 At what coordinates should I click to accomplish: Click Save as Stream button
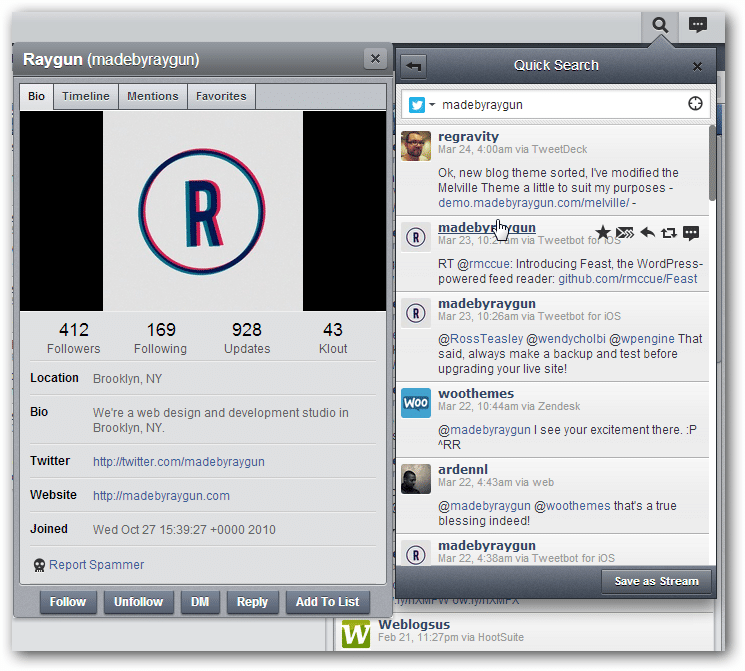[x=656, y=581]
